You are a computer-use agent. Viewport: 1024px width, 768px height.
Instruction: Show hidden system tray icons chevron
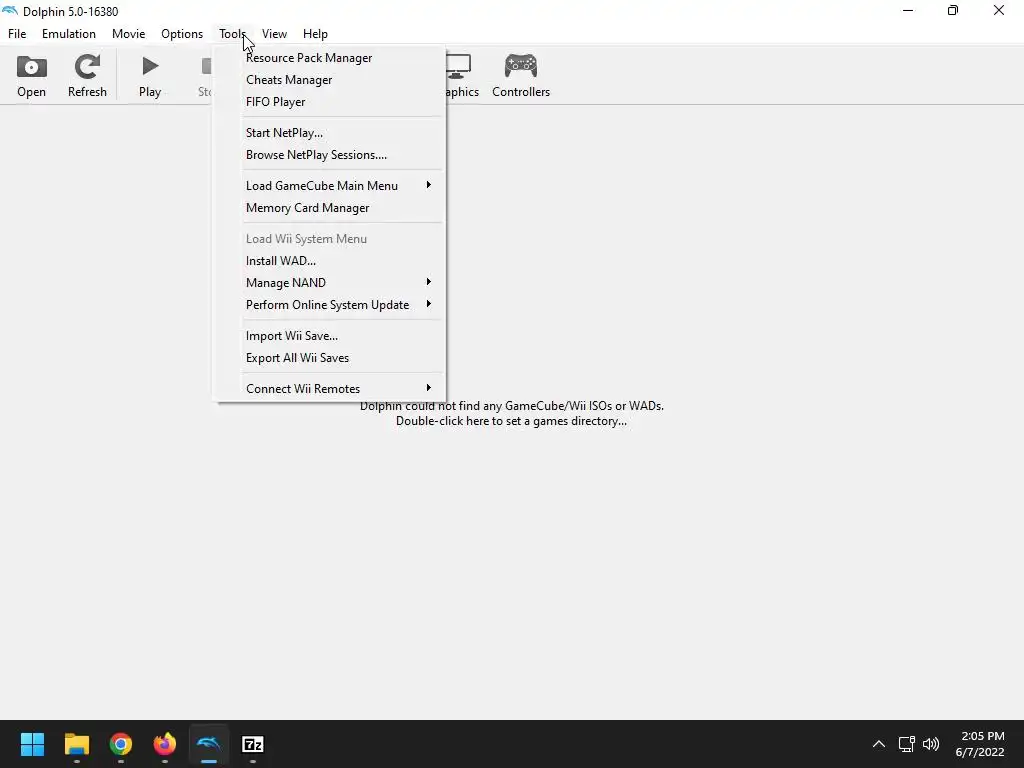(879, 744)
